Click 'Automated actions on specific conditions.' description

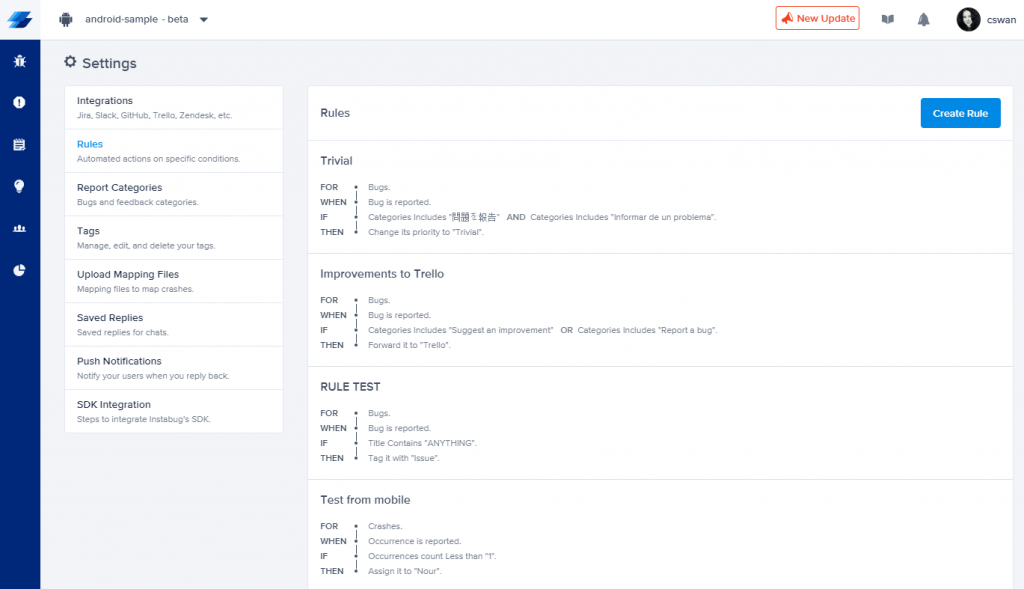pos(159,159)
